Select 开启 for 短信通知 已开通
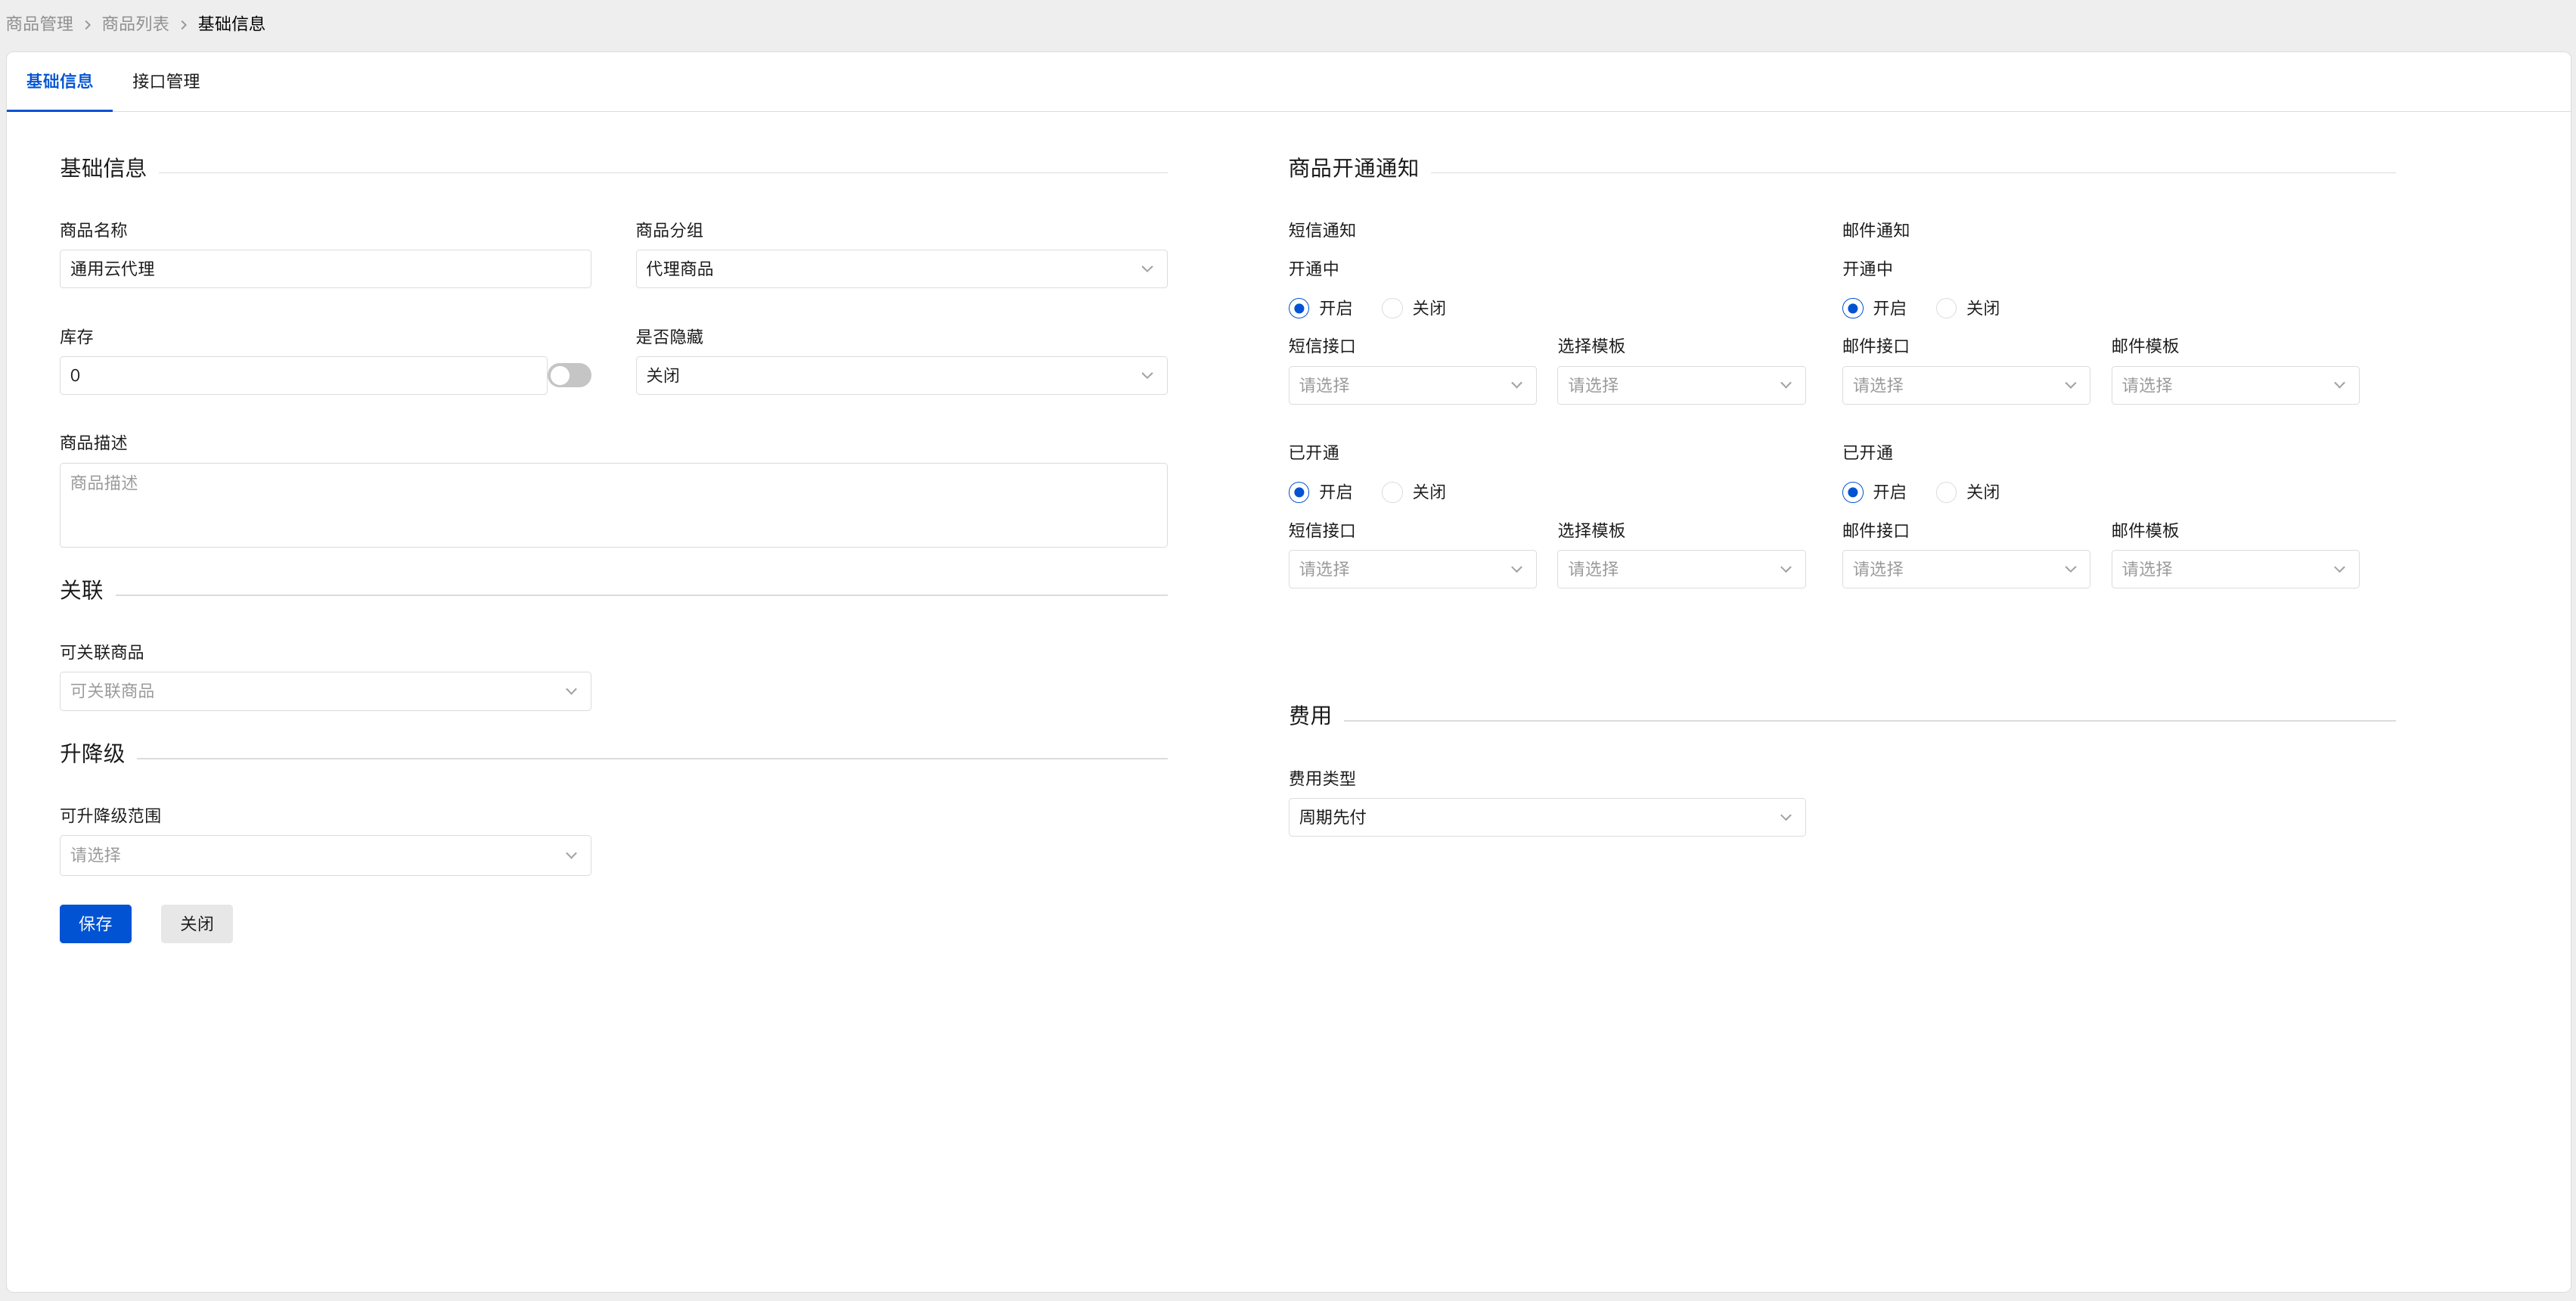 click(x=1320, y=492)
